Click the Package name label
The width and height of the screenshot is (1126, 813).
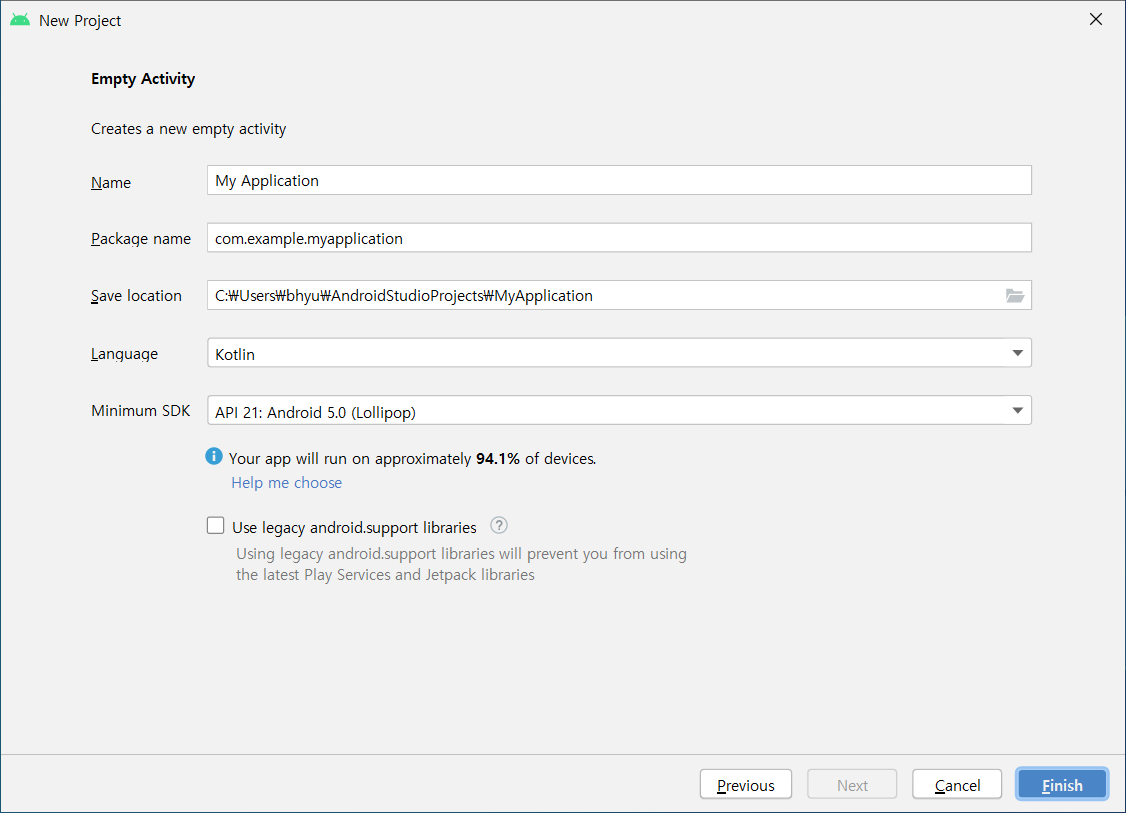(x=141, y=239)
